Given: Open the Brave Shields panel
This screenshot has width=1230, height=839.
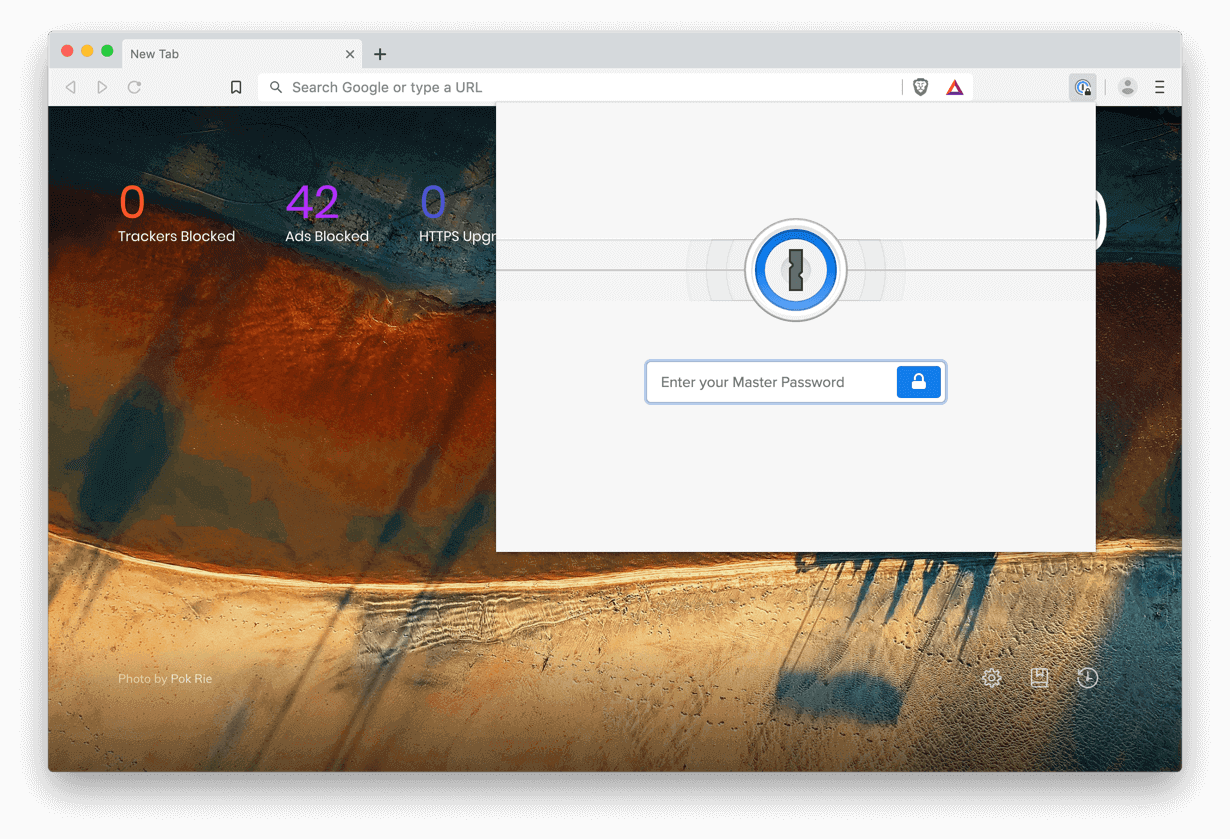Looking at the screenshot, I should click(x=919, y=87).
